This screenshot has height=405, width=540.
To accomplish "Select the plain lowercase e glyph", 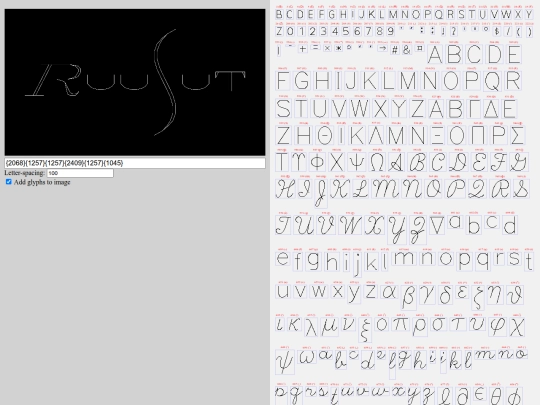I will pos(283,258).
